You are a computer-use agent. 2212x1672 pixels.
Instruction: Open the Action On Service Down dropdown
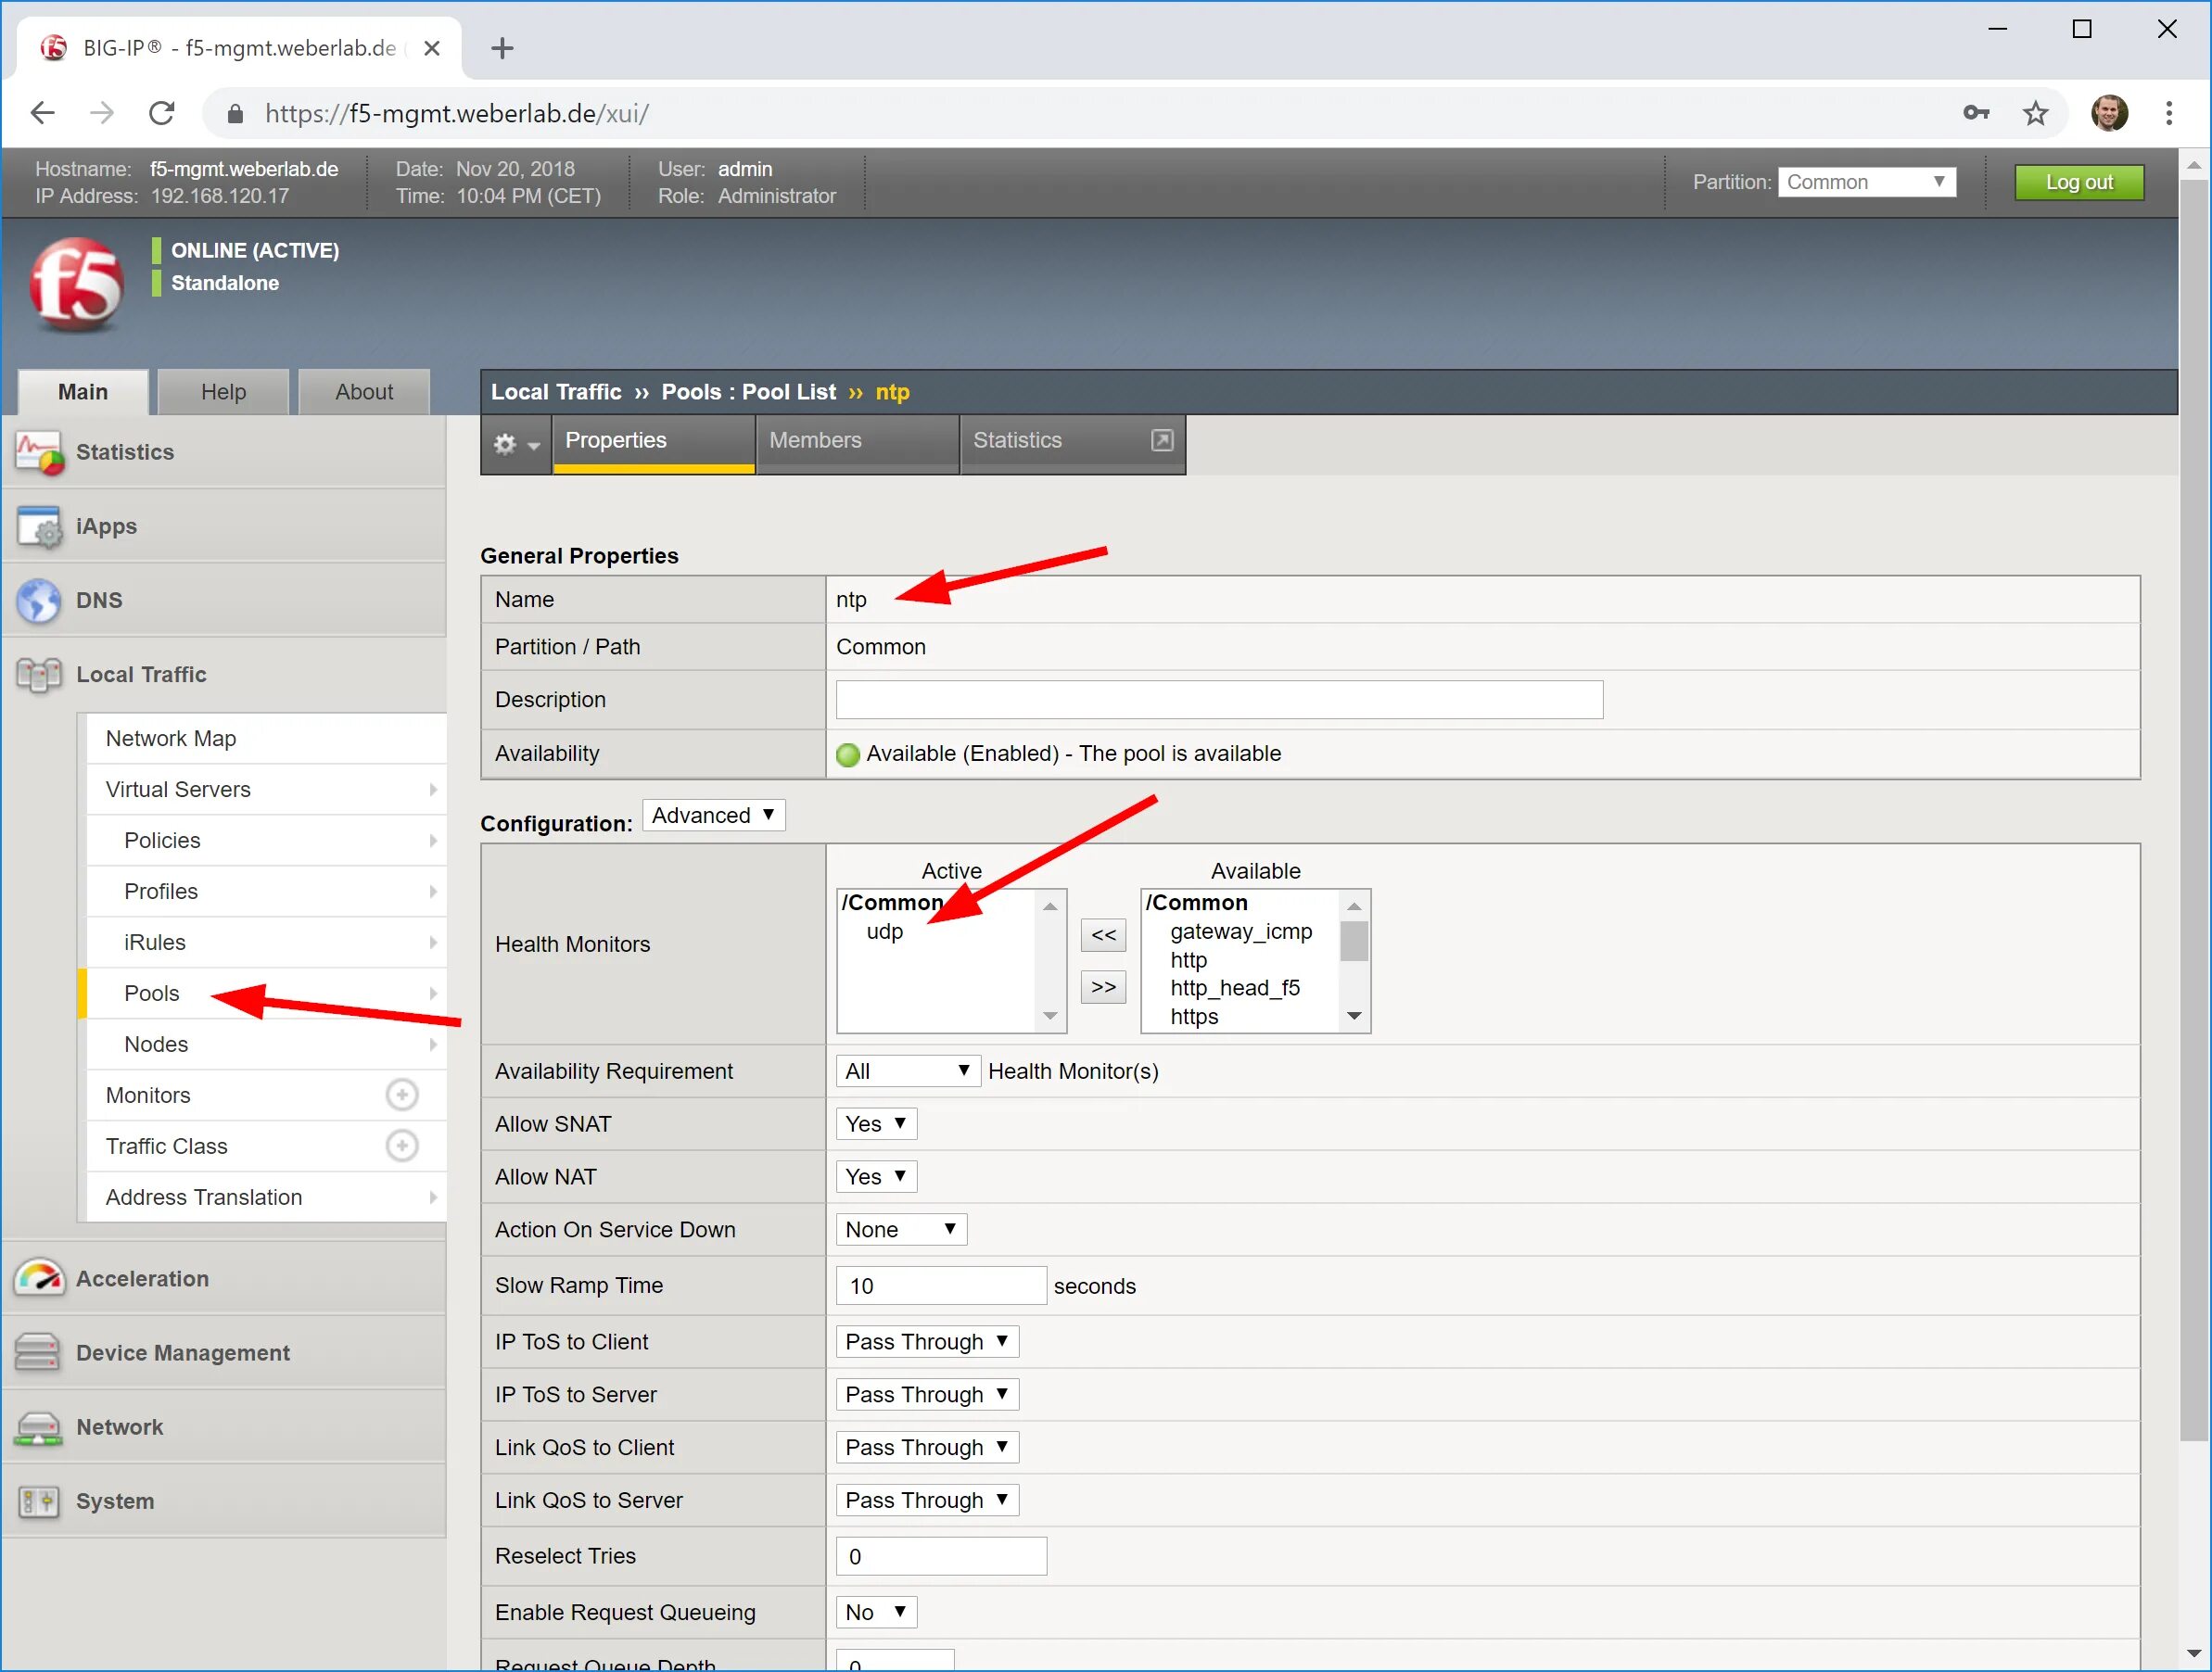pos(900,1229)
